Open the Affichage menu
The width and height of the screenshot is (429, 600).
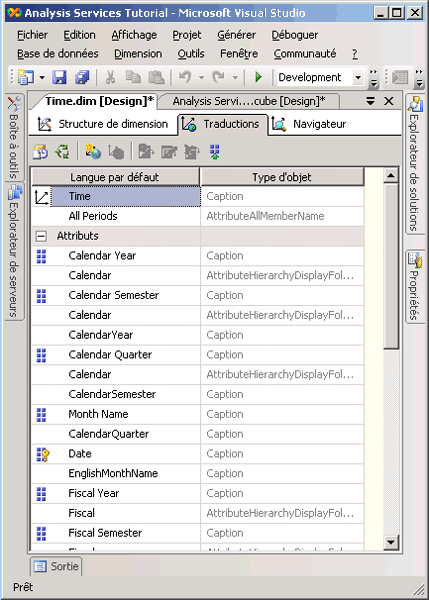134,35
